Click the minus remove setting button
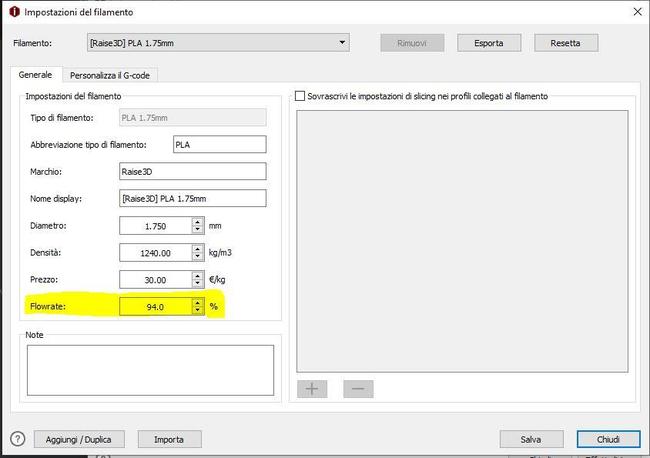 click(x=359, y=388)
